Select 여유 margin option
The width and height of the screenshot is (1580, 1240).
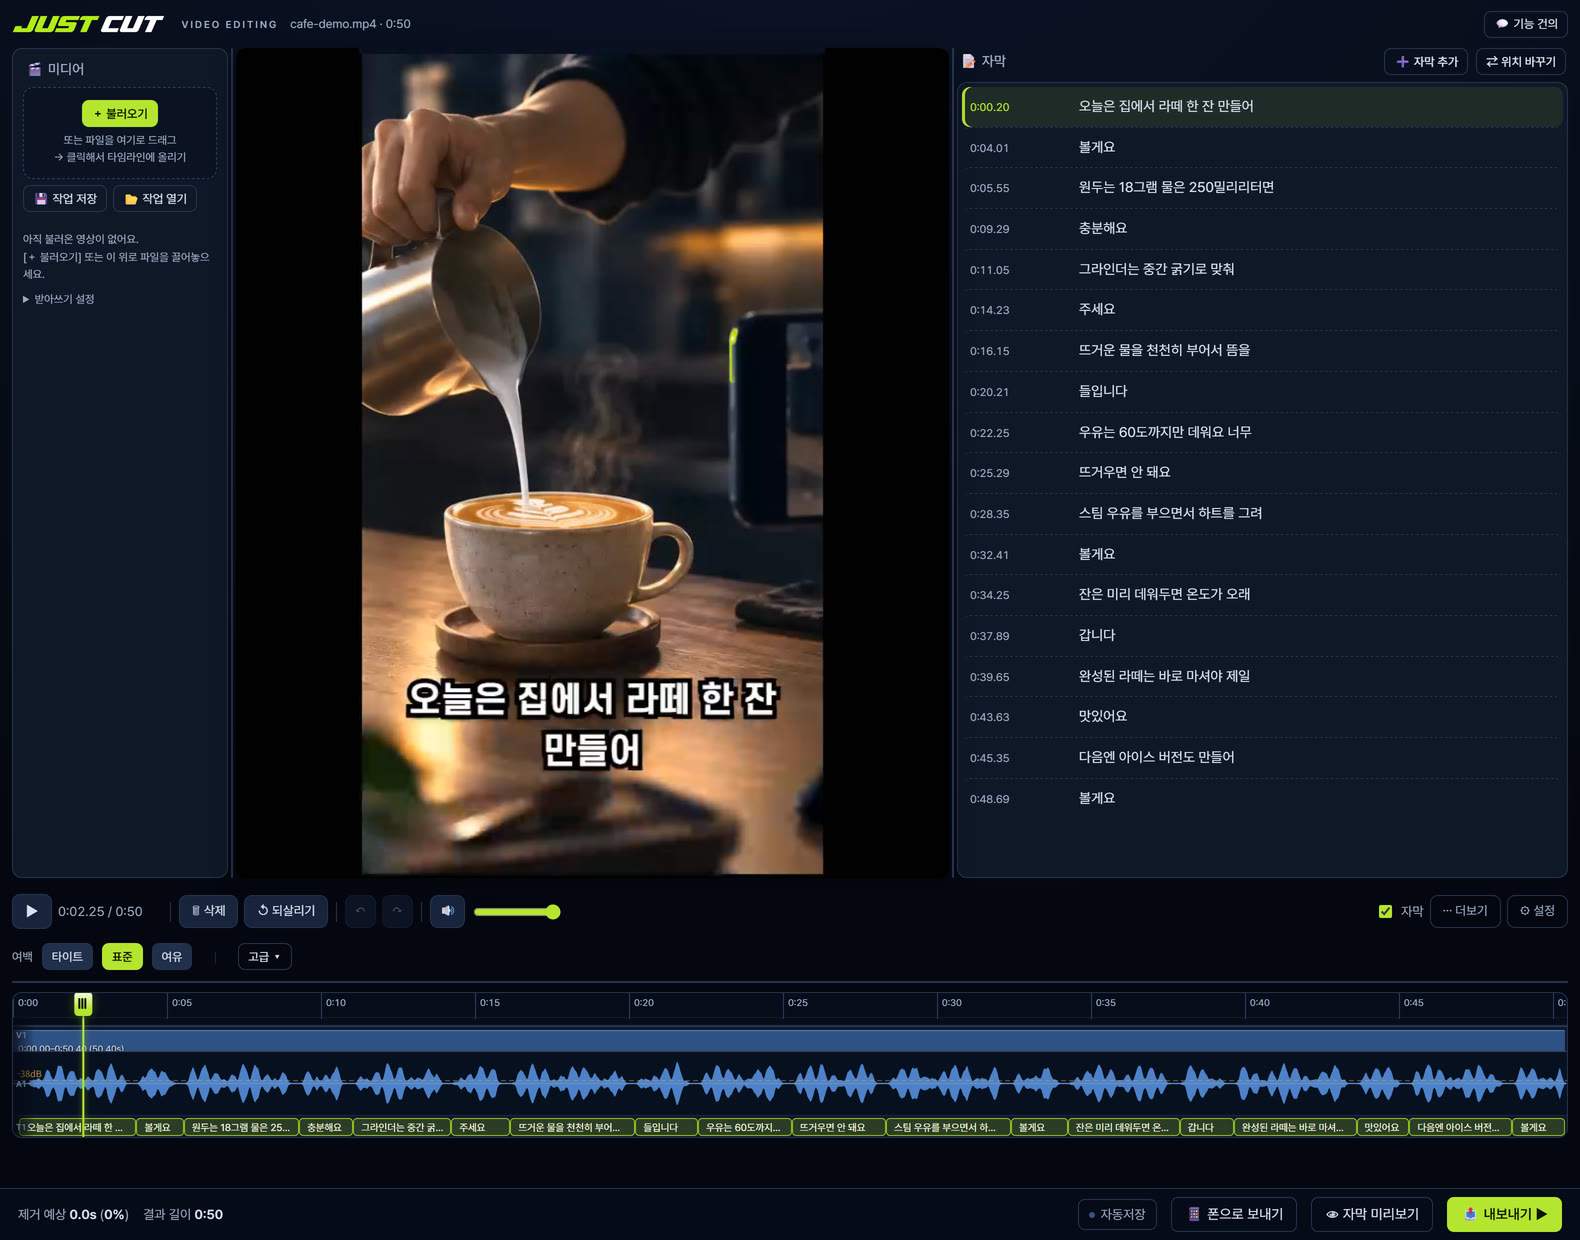(x=172, y=957)
